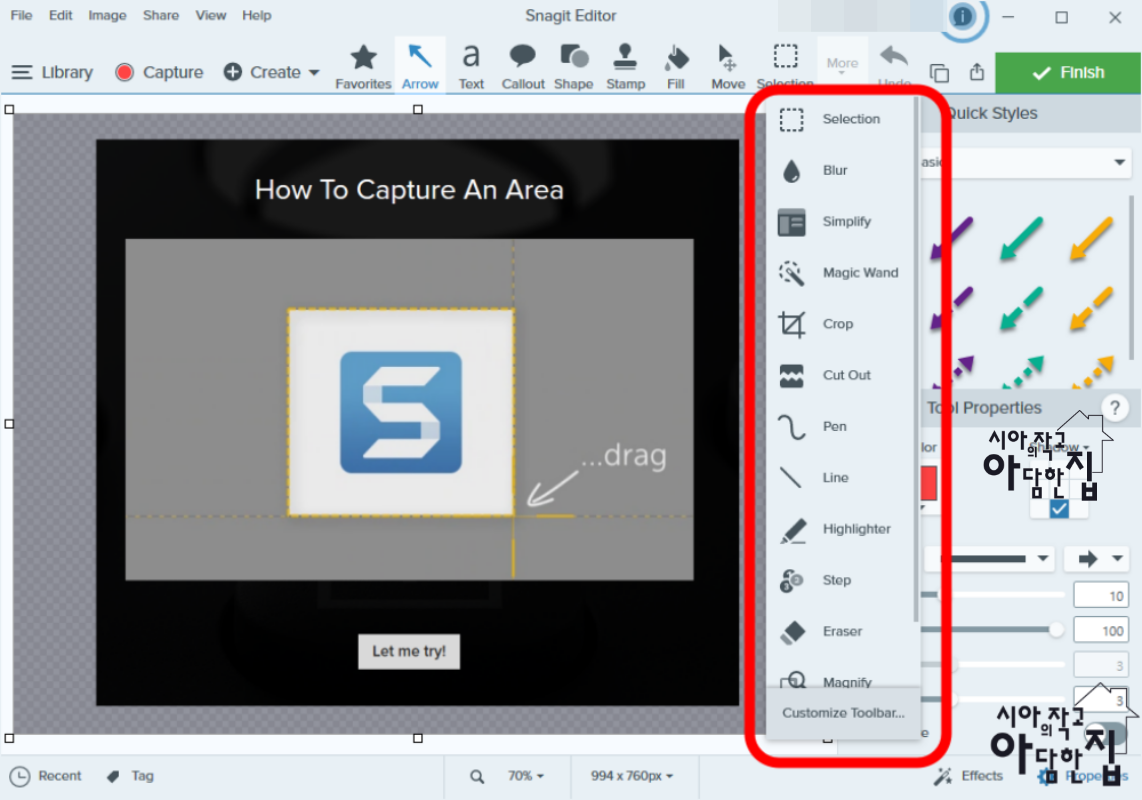Click the info icon in title bar
The image size is (1142, 800).
tap(961, 16)
